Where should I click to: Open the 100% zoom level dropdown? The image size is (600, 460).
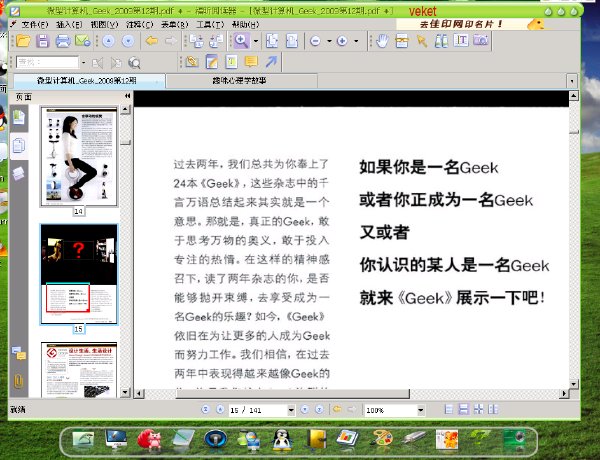pos(421,410)
